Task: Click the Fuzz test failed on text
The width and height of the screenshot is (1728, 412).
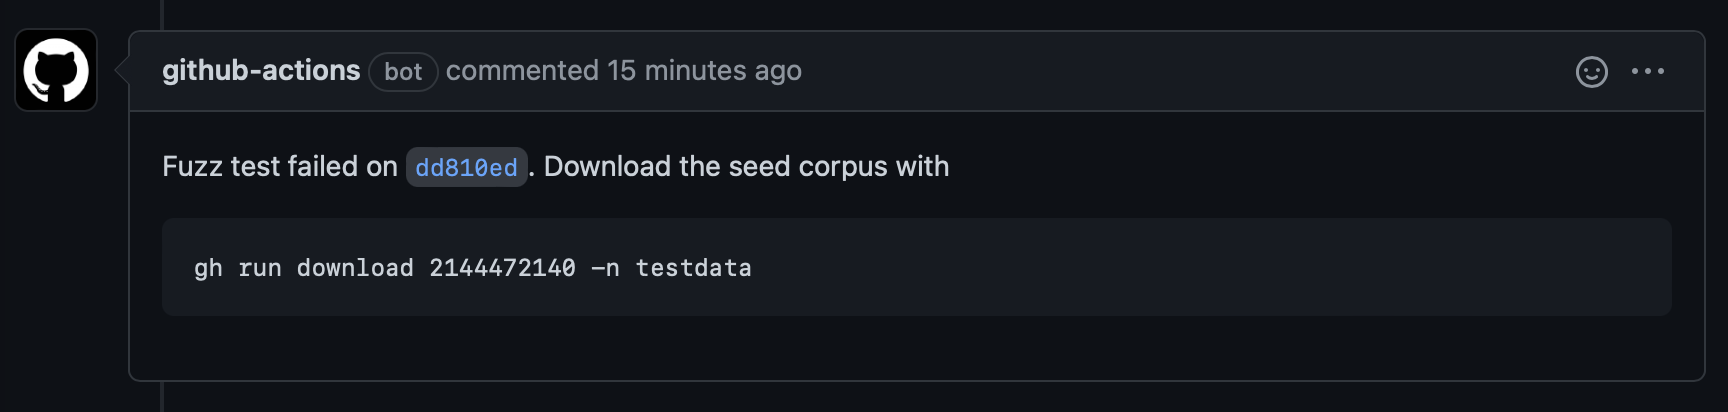Action: (x=280, y=166)
